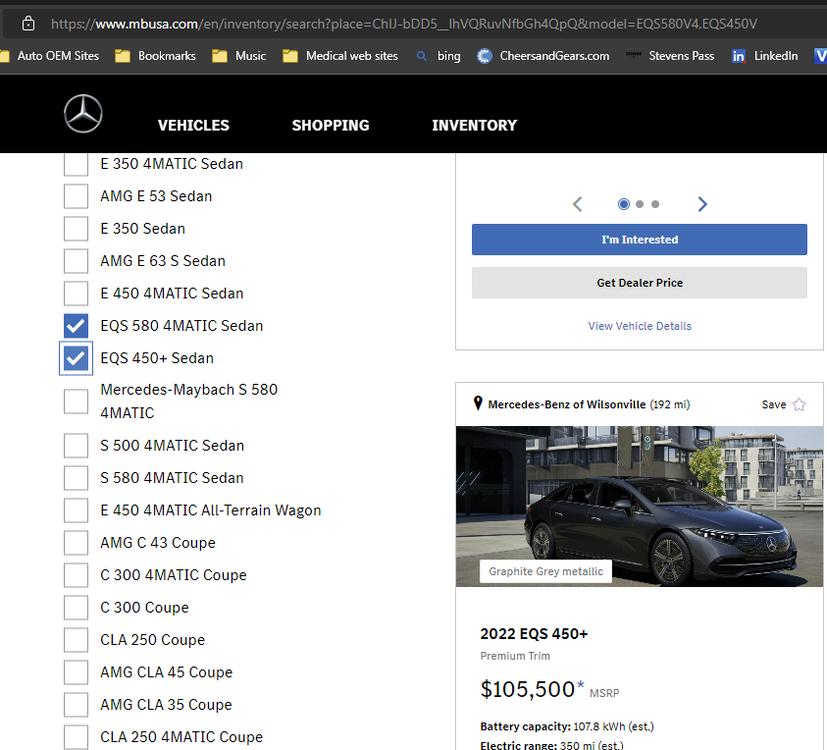Uncheck the EQS 580 4MATIC Sedan filter
This screenshot has width=827, height=750.
tap(76, 326)
